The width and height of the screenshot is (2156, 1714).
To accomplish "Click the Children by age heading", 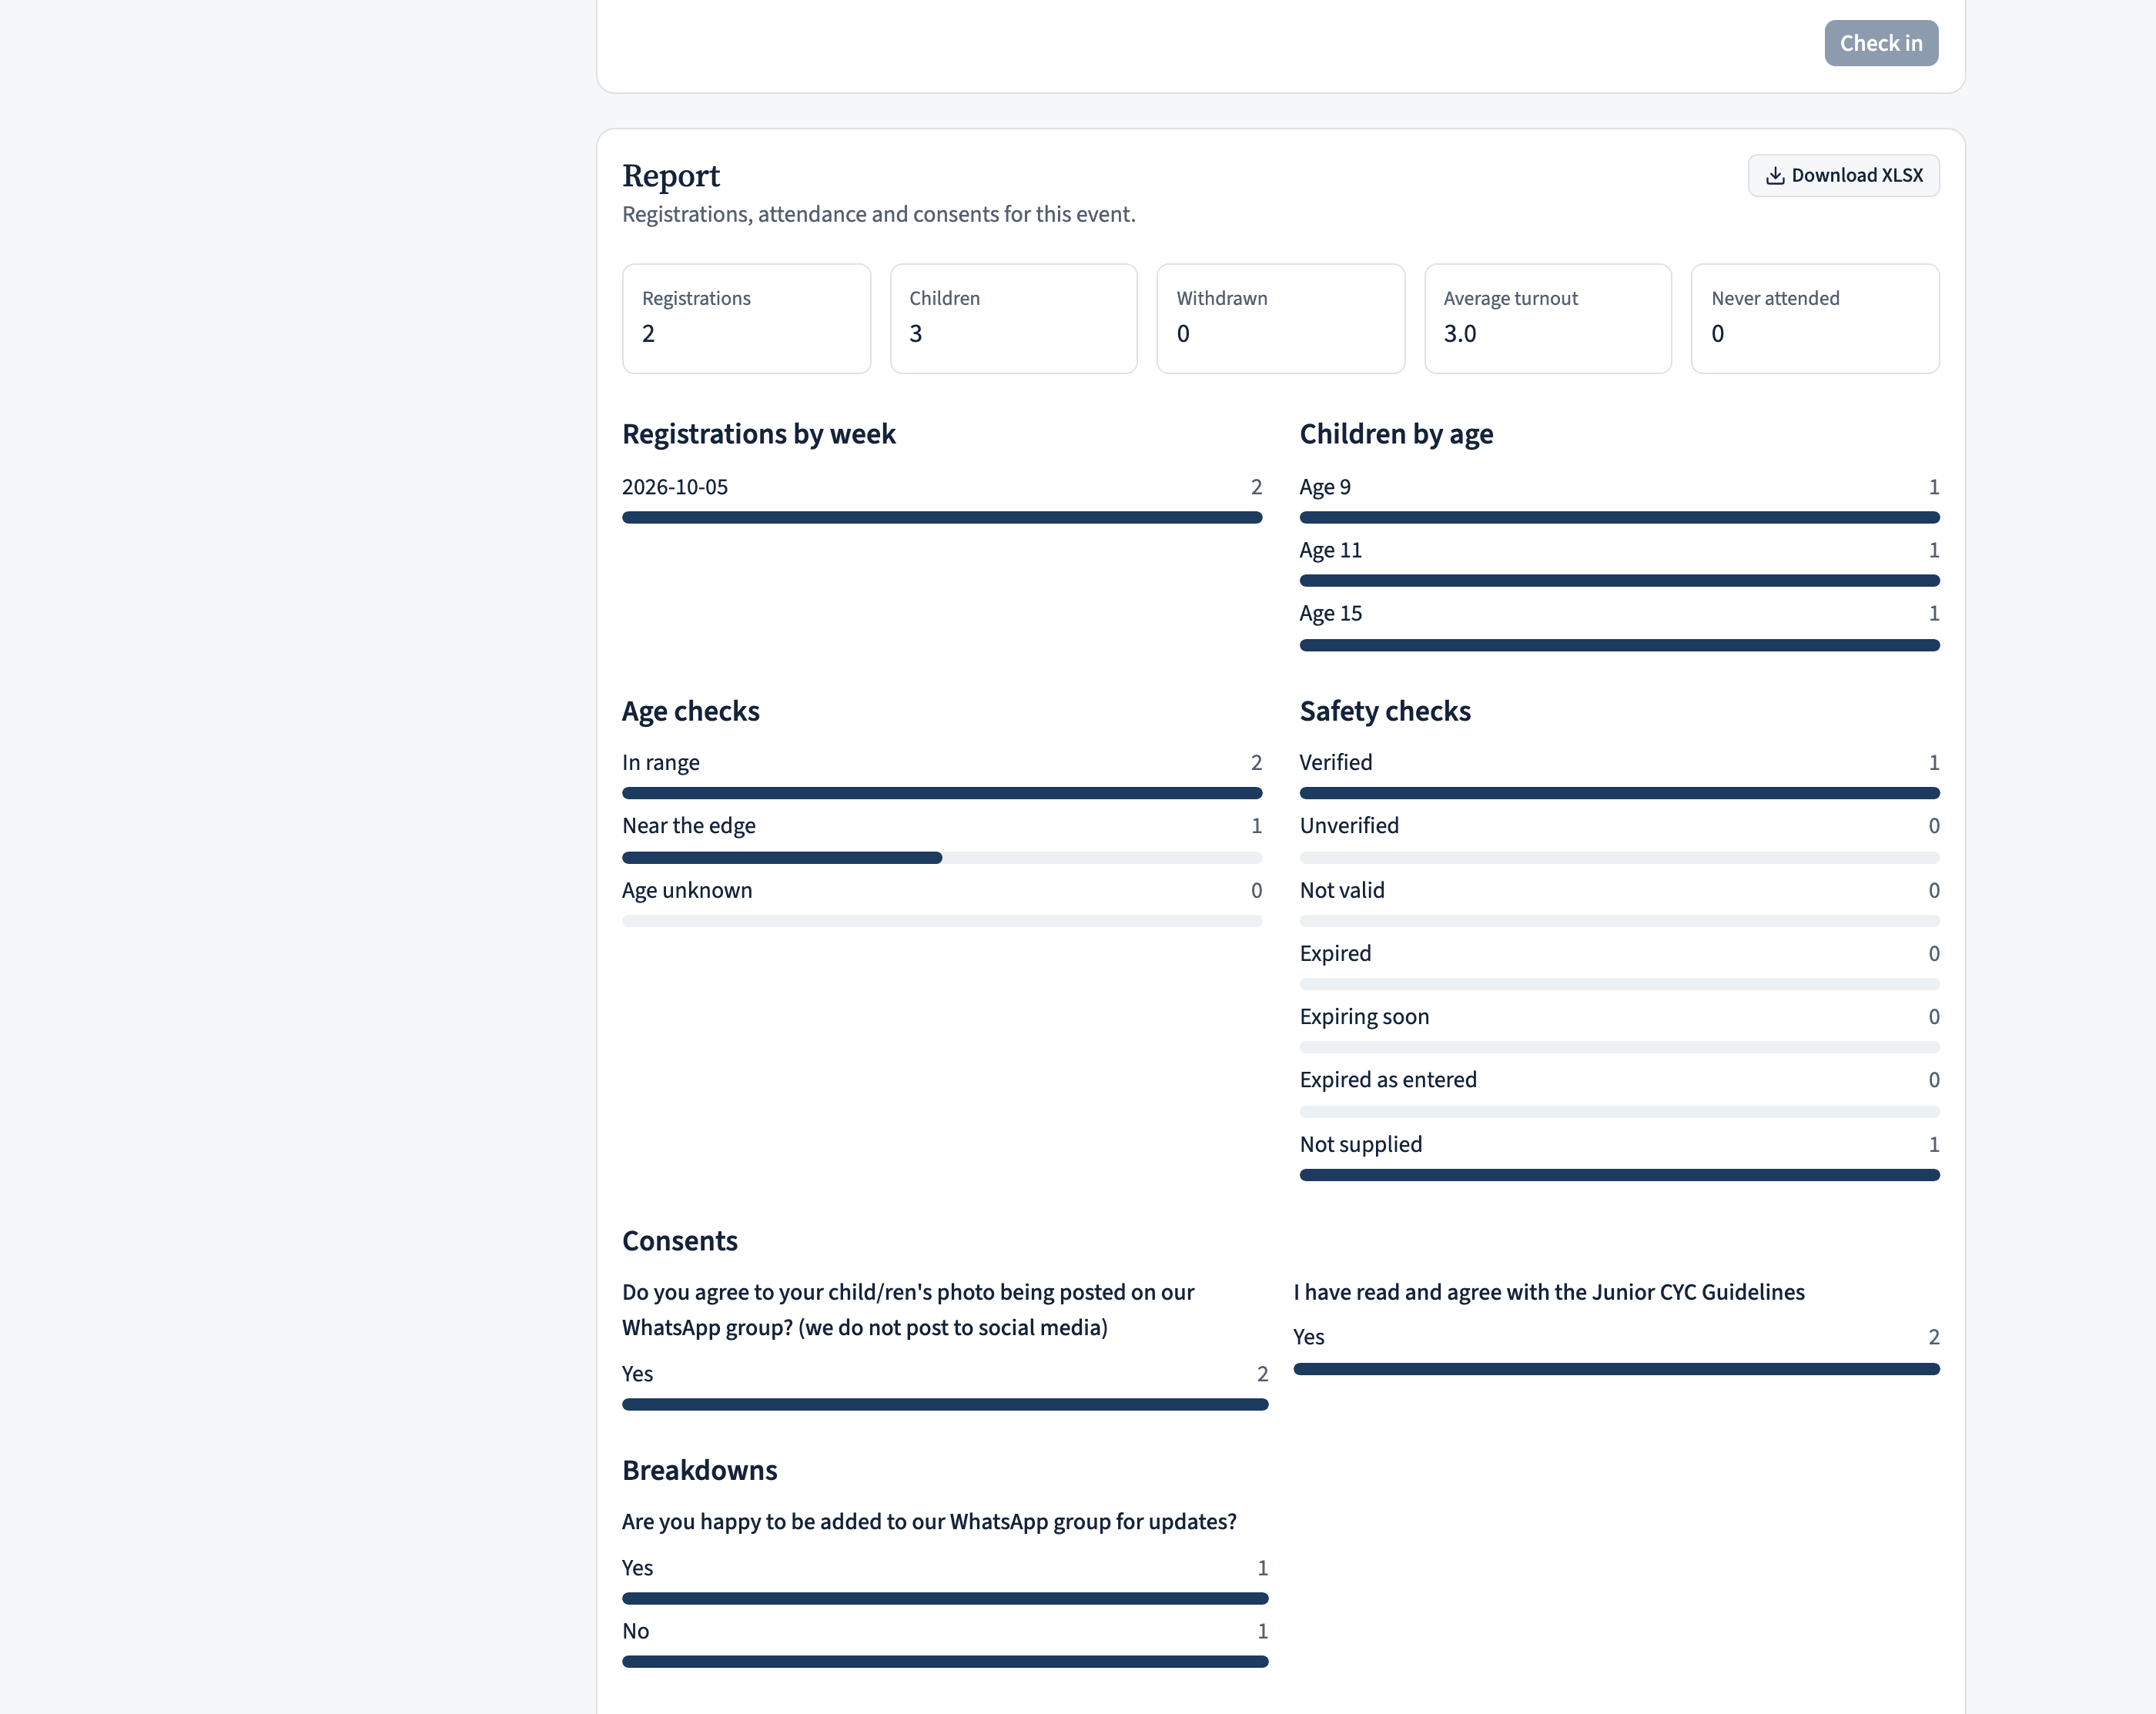I will [1395, 434].
